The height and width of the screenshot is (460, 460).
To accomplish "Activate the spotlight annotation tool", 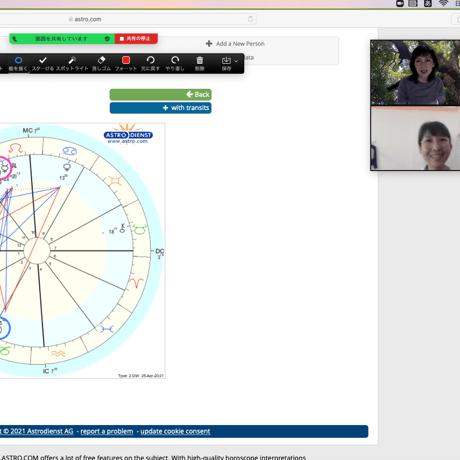I will click(x=72, y=63).
